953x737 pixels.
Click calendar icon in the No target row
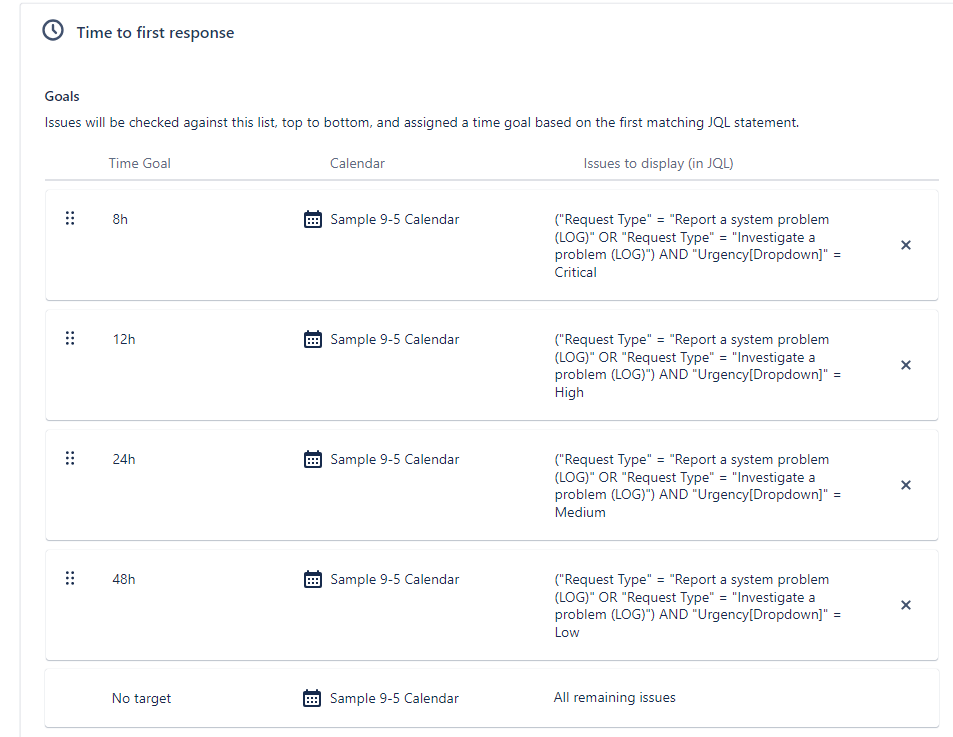(313, 698)
